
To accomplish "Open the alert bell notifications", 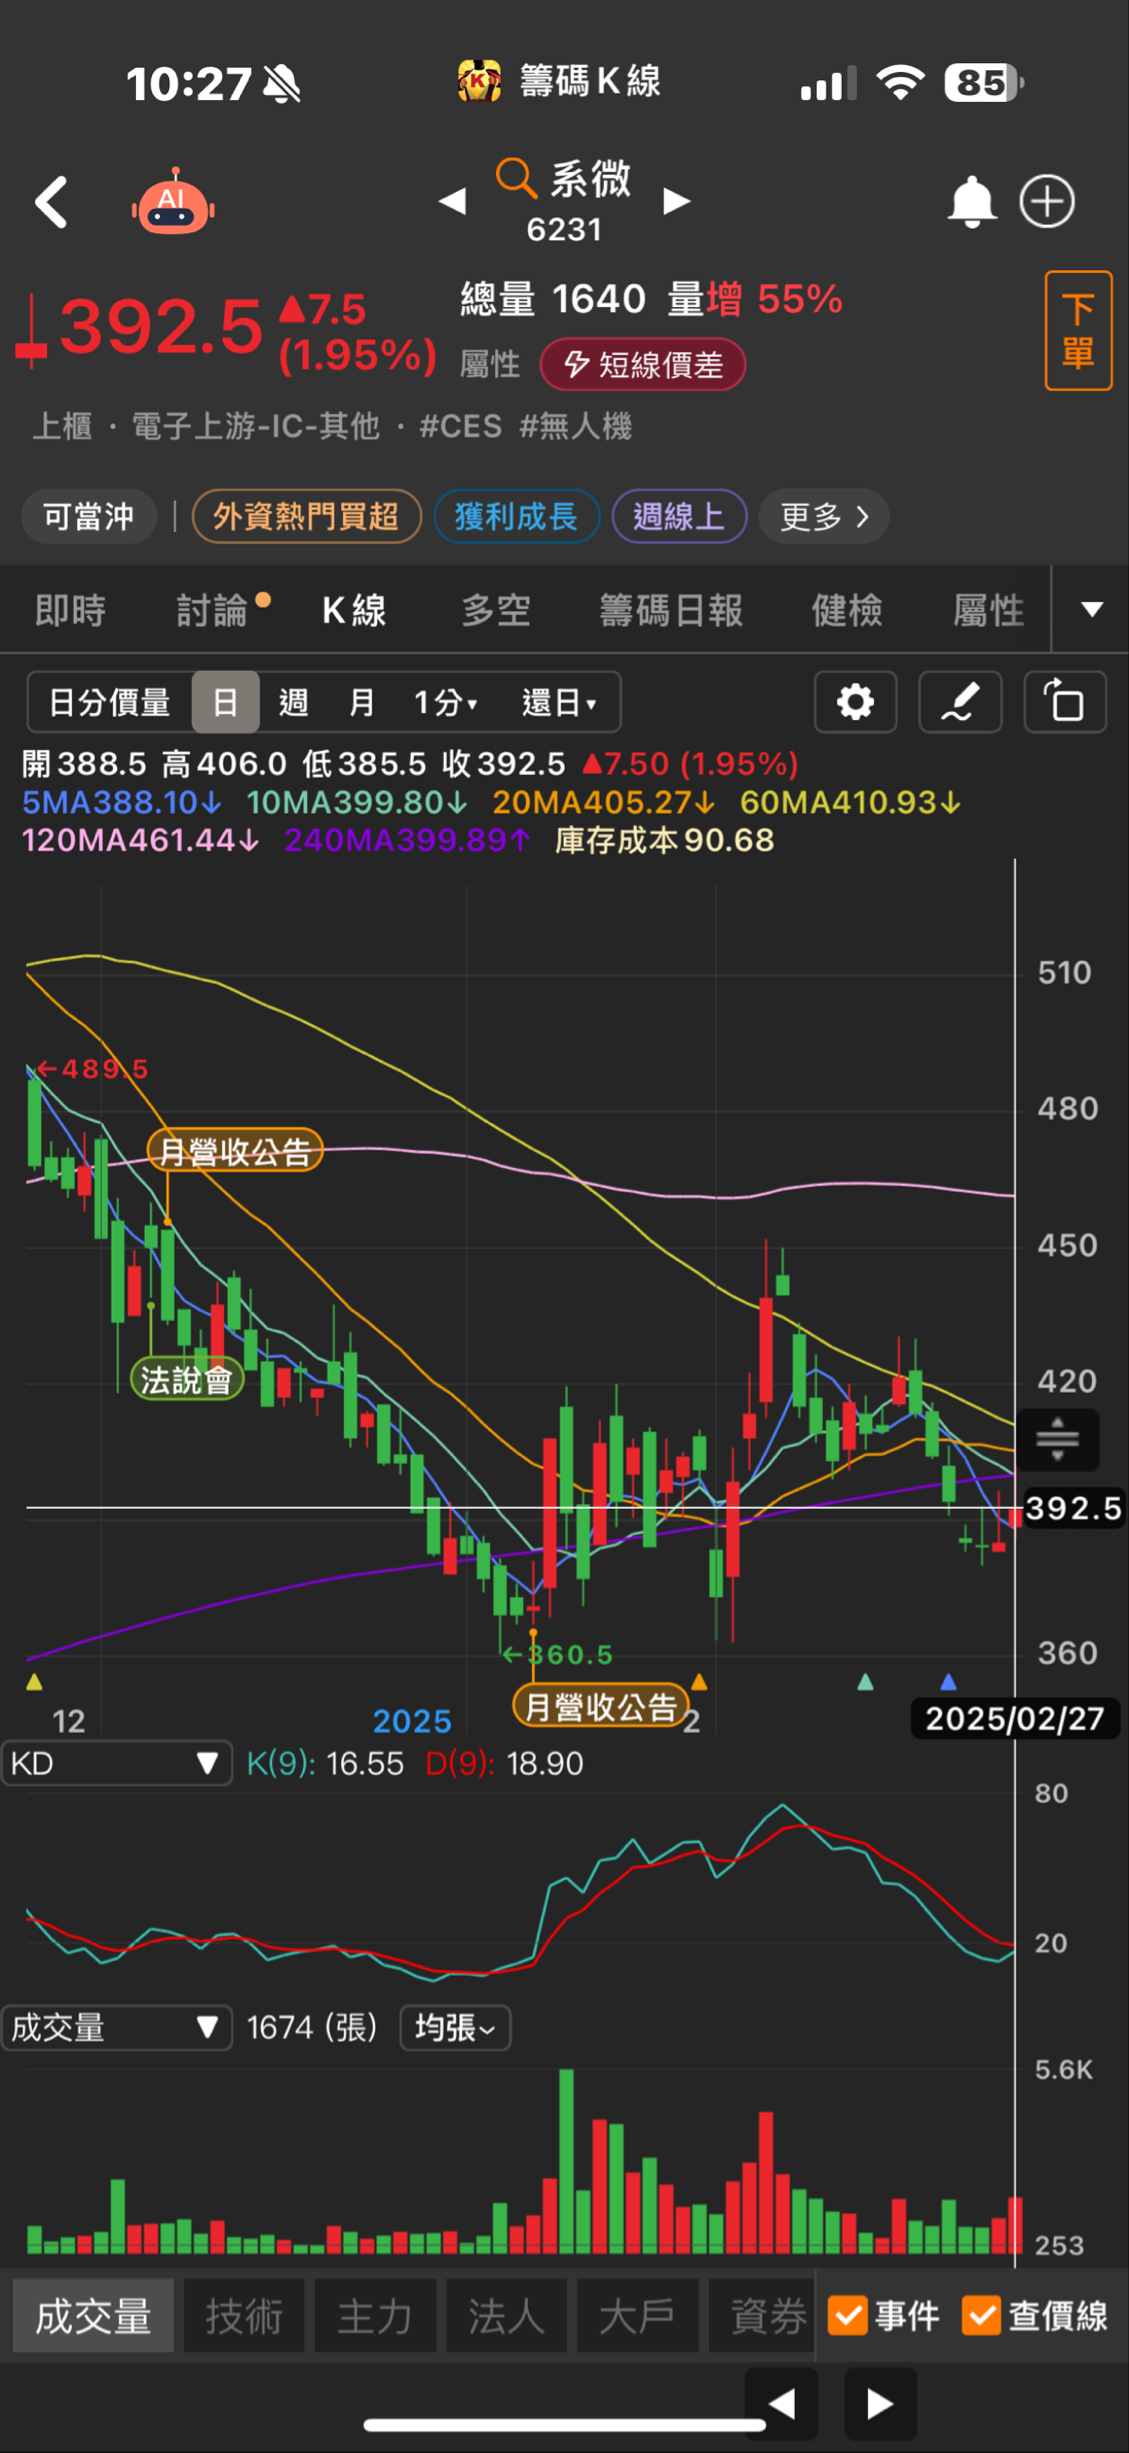I will pos(971,202).
